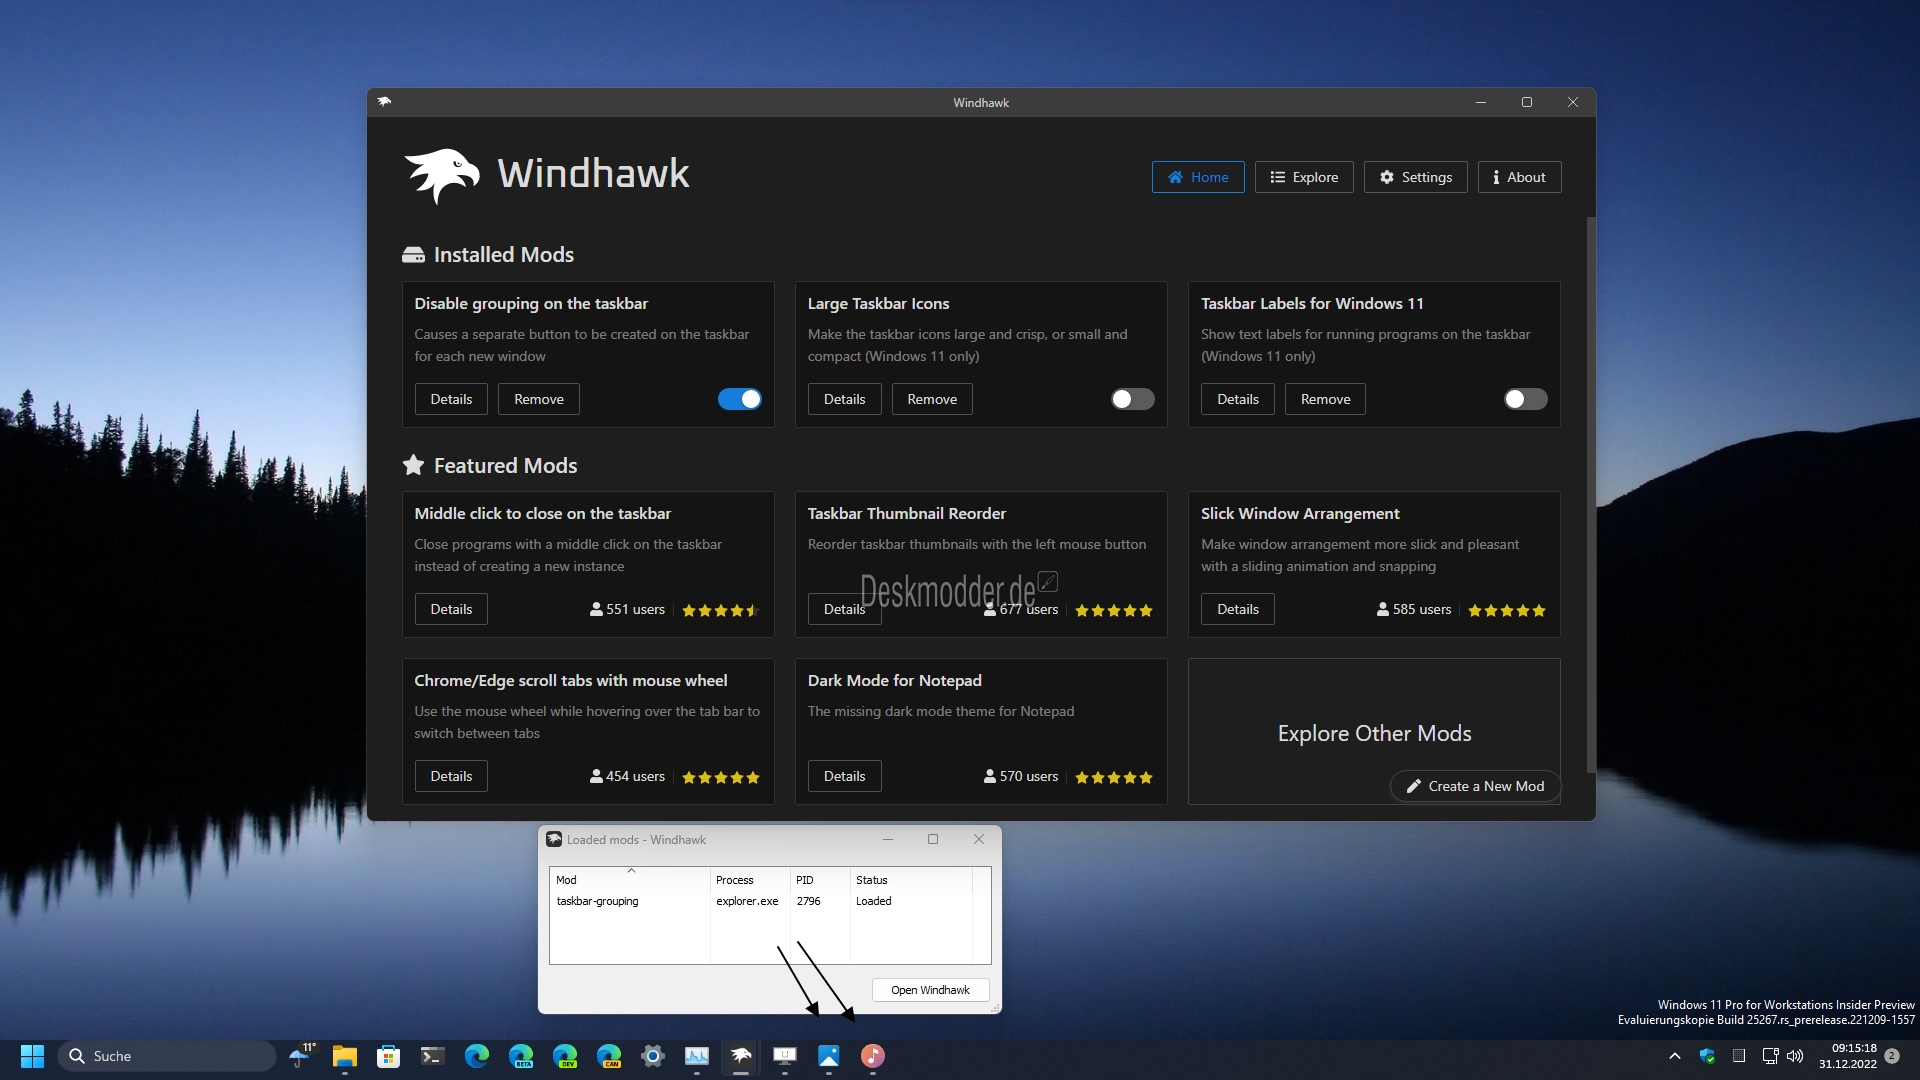Open the weather widget on taskbar
1920x1080 pixels.
click(x=301, y=1056)
